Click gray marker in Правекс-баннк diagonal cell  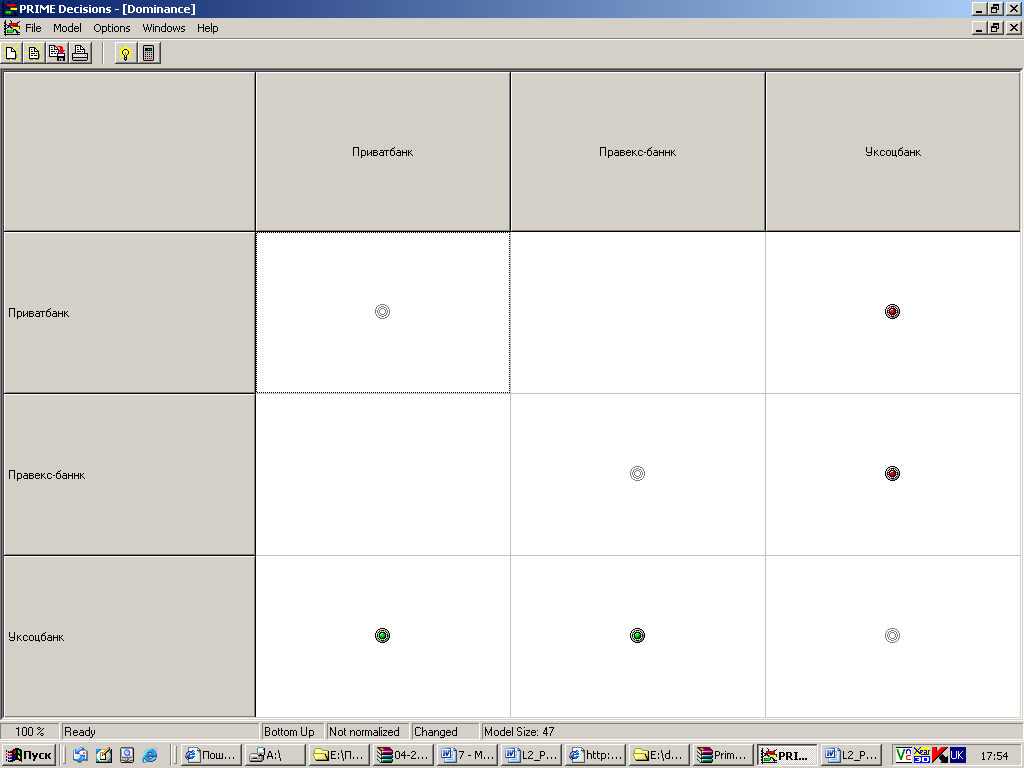click(x=637, y=473)
